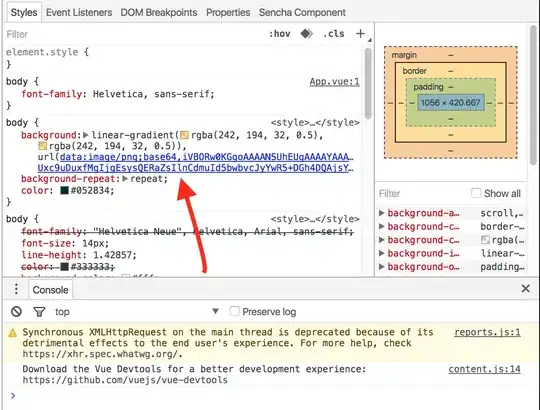This screenshot has height=410, width=540.
Task: Click the yellow warning triangle icon
Action: click(x=12, y=333)
